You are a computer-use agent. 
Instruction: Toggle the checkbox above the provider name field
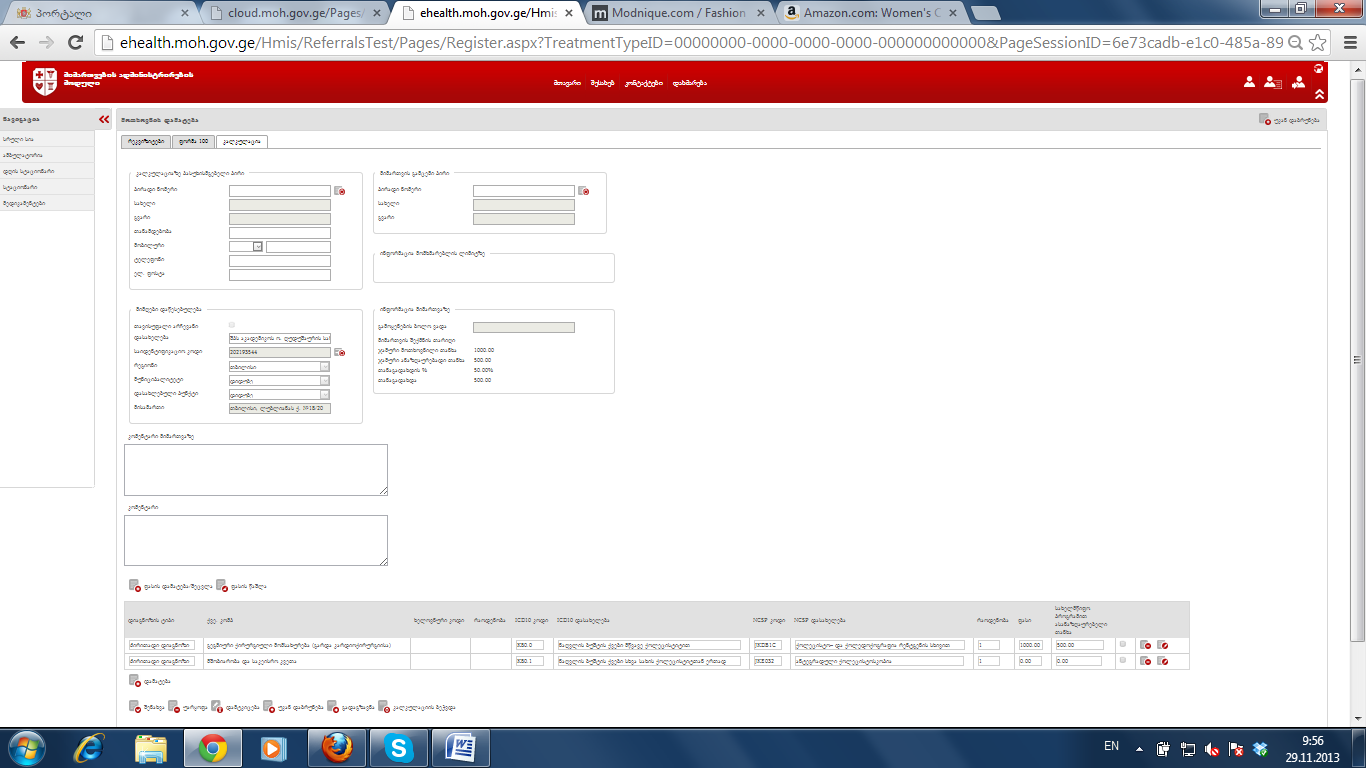pyautogui.click(x=232, y=325)
